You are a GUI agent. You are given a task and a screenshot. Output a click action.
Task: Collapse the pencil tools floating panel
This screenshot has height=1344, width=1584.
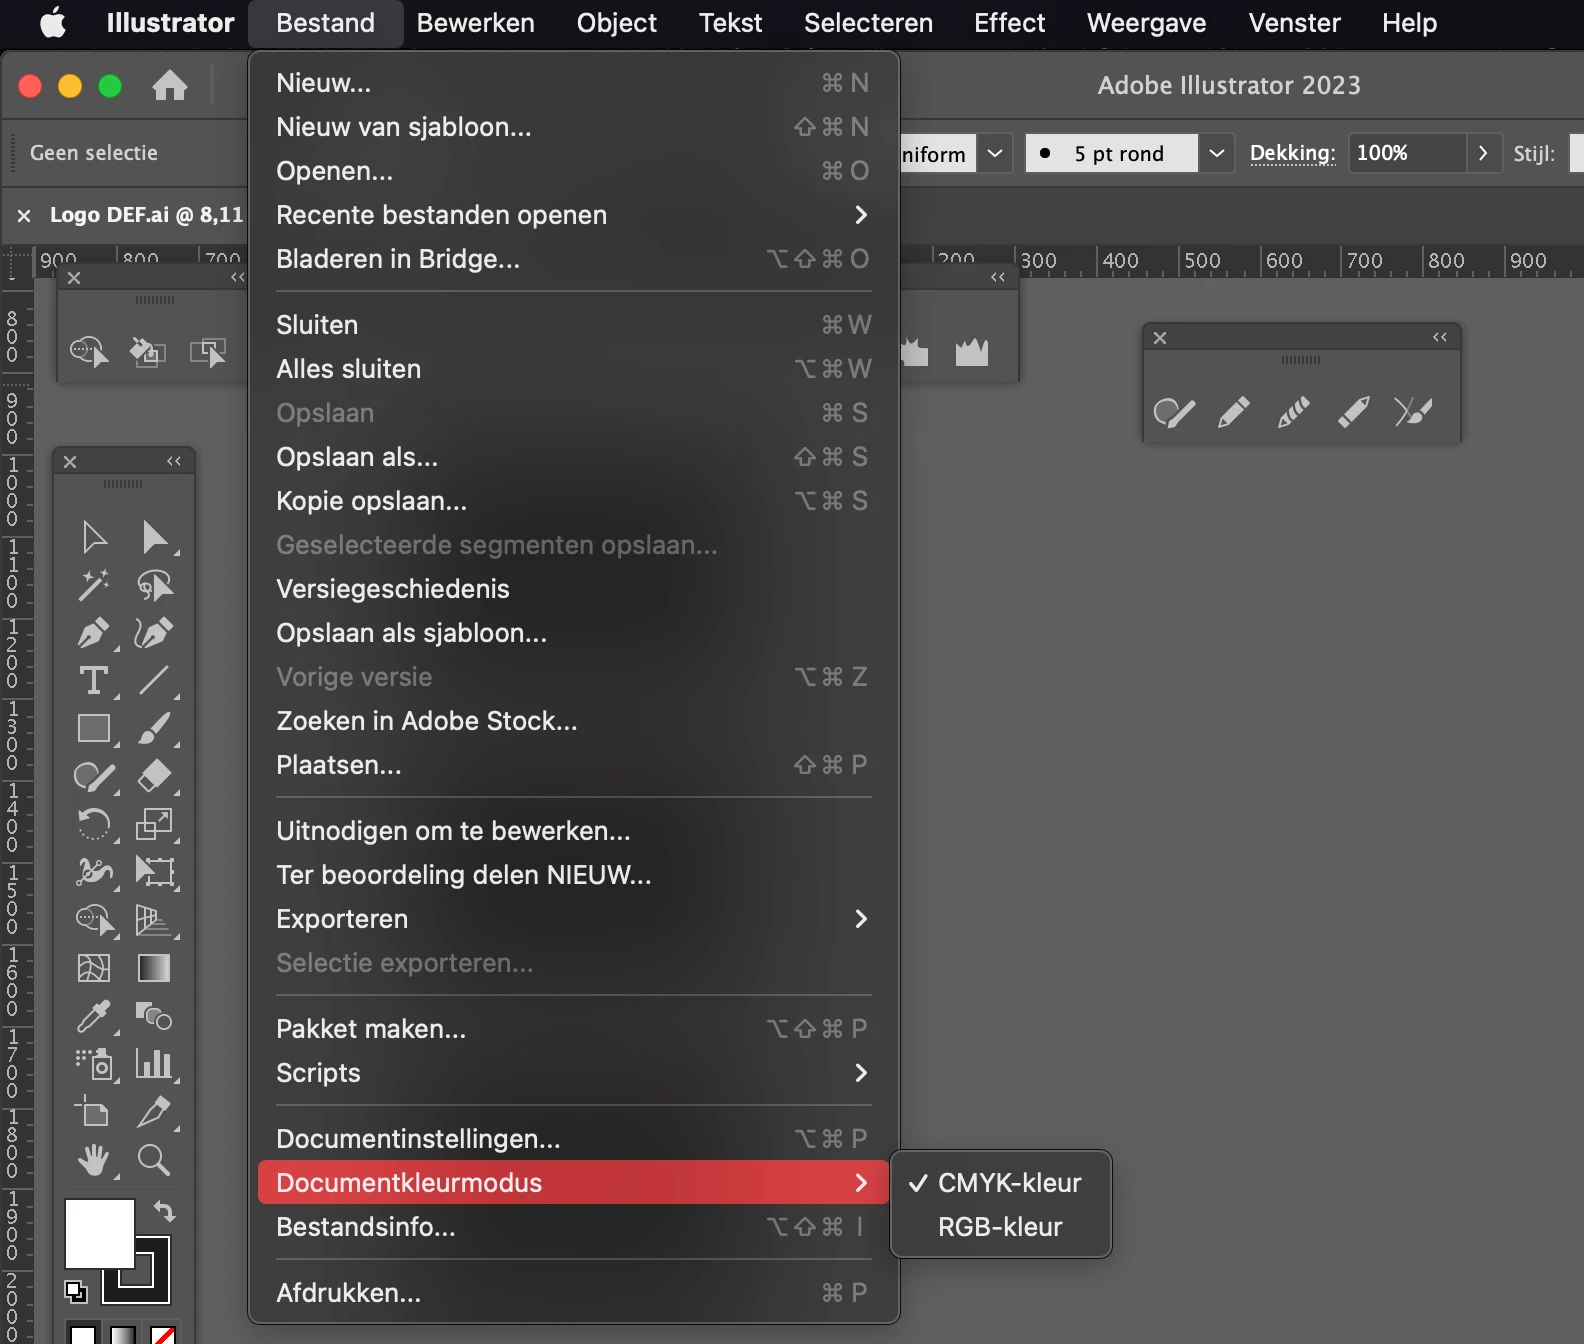[1440, 337]
